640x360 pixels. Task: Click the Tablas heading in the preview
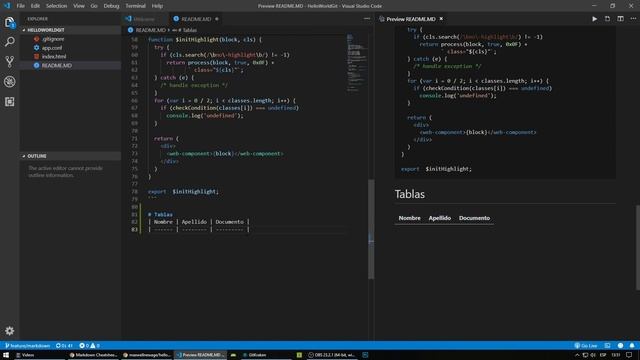(x=409, y=194)
